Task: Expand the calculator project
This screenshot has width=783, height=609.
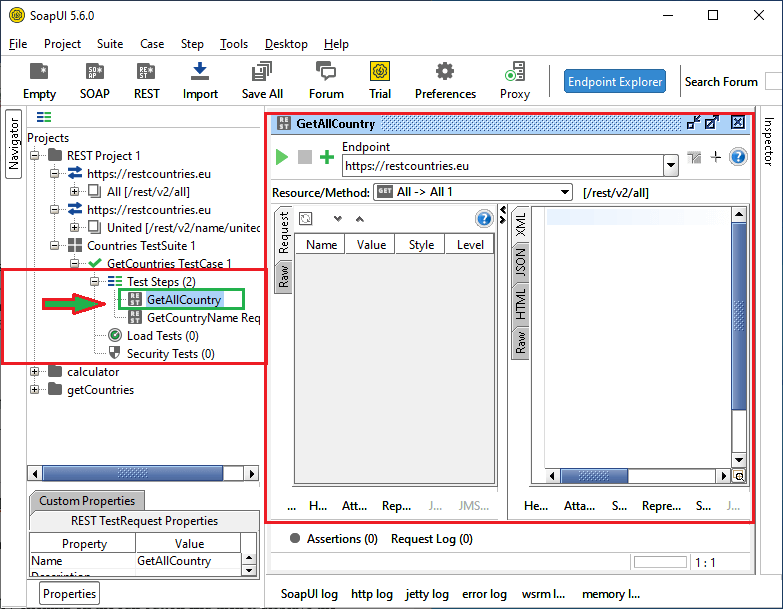Action: [x=34, y=371]
